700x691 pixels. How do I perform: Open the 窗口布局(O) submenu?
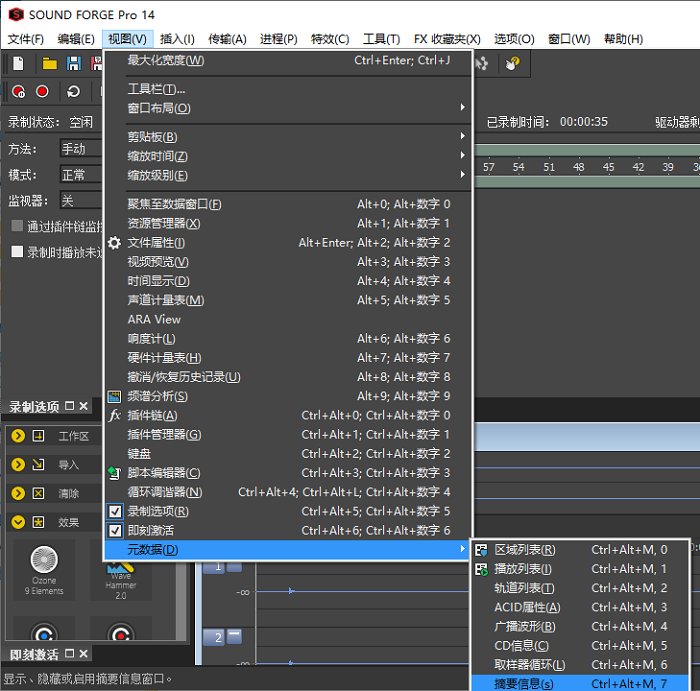tap(288, 108)
